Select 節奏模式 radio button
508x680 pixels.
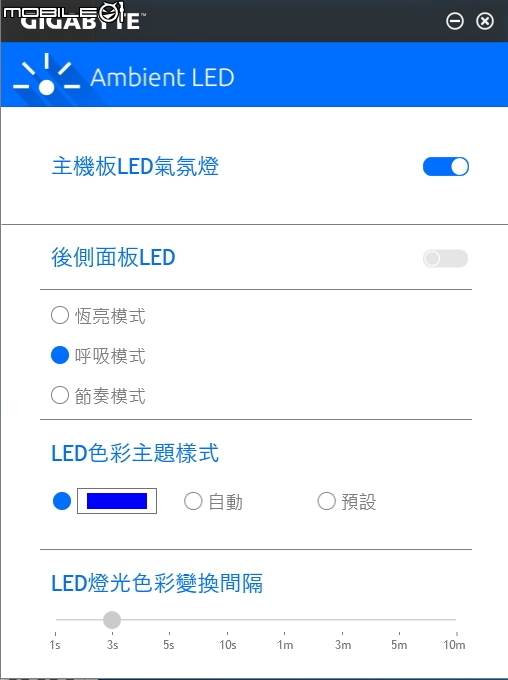(60, 395)
